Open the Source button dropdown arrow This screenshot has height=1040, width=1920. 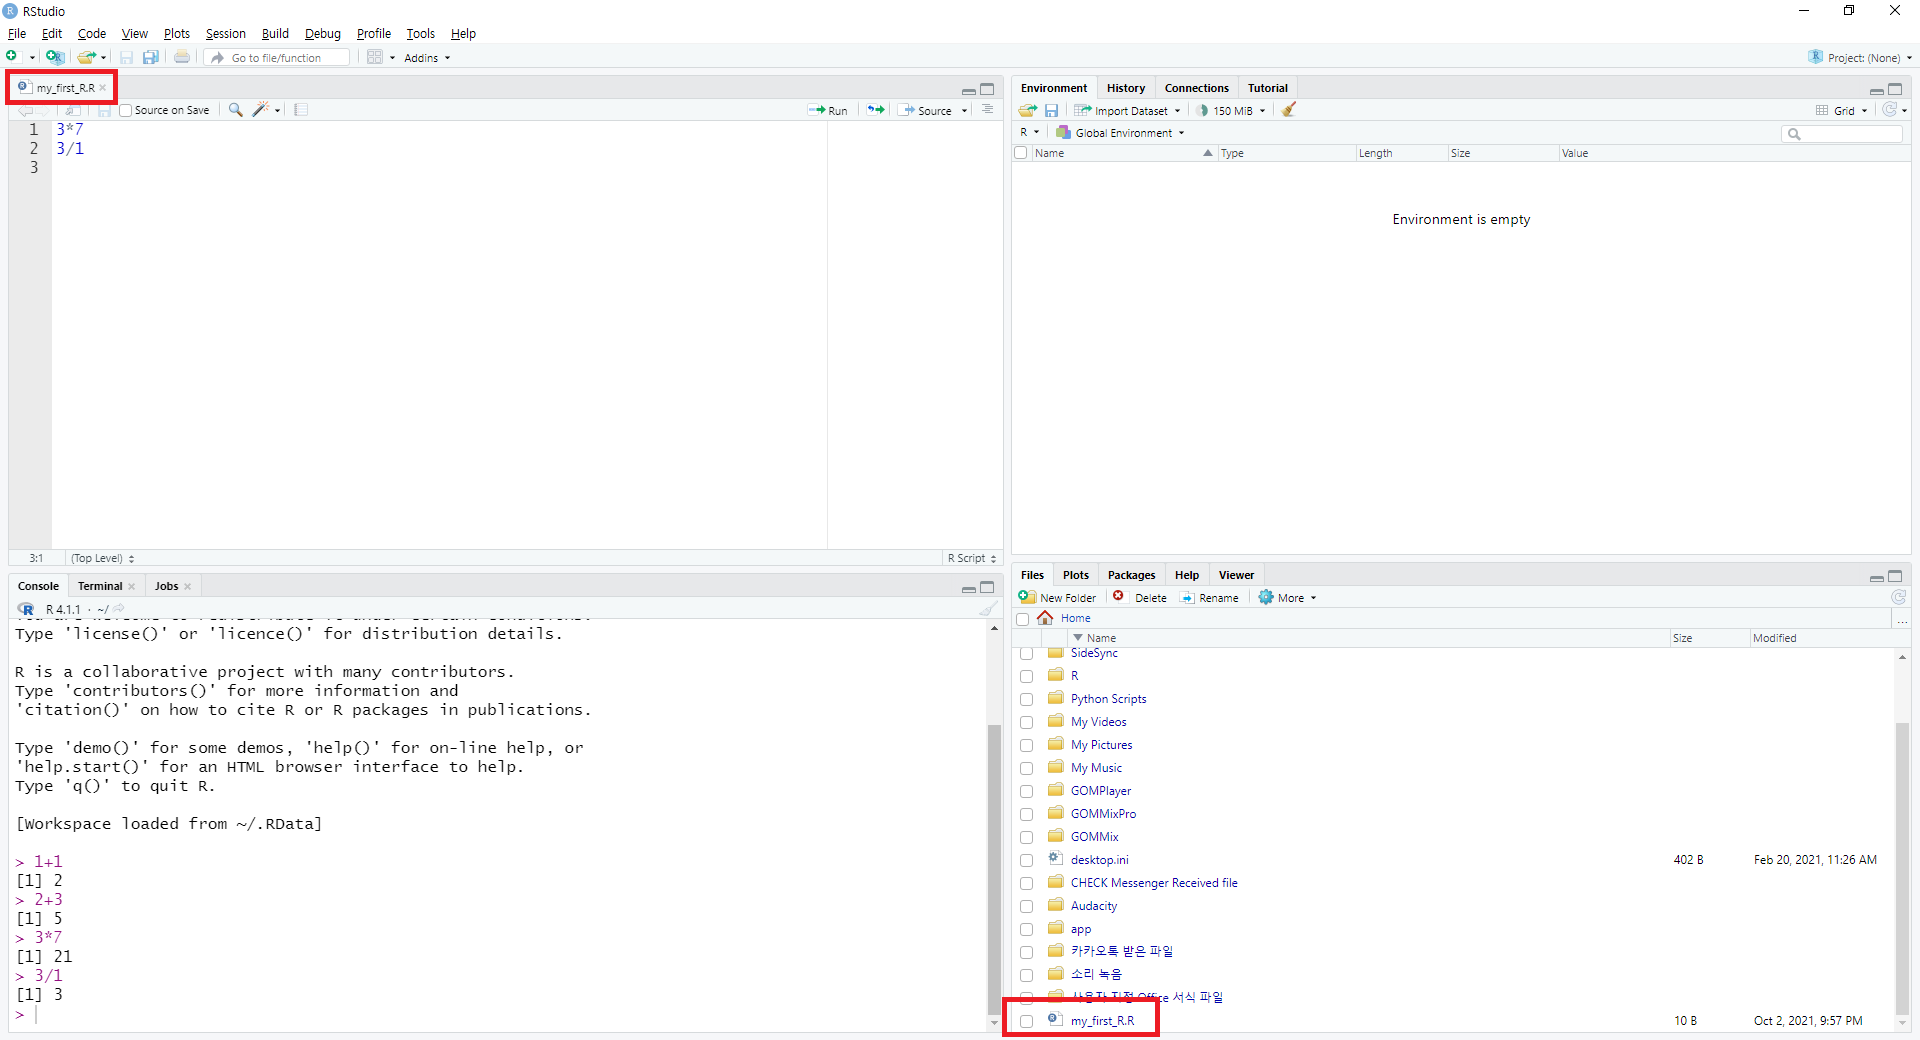coord(965,111)
